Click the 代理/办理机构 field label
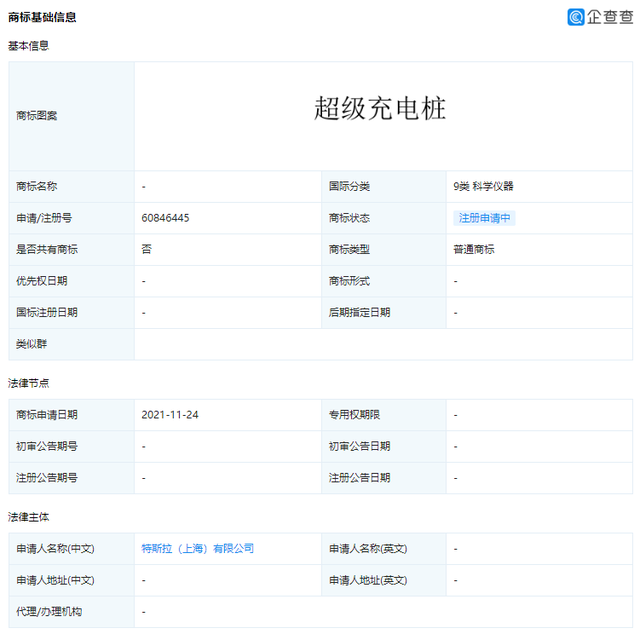Image resolution: width=640 pixels, height=634 pixels. 49,611
